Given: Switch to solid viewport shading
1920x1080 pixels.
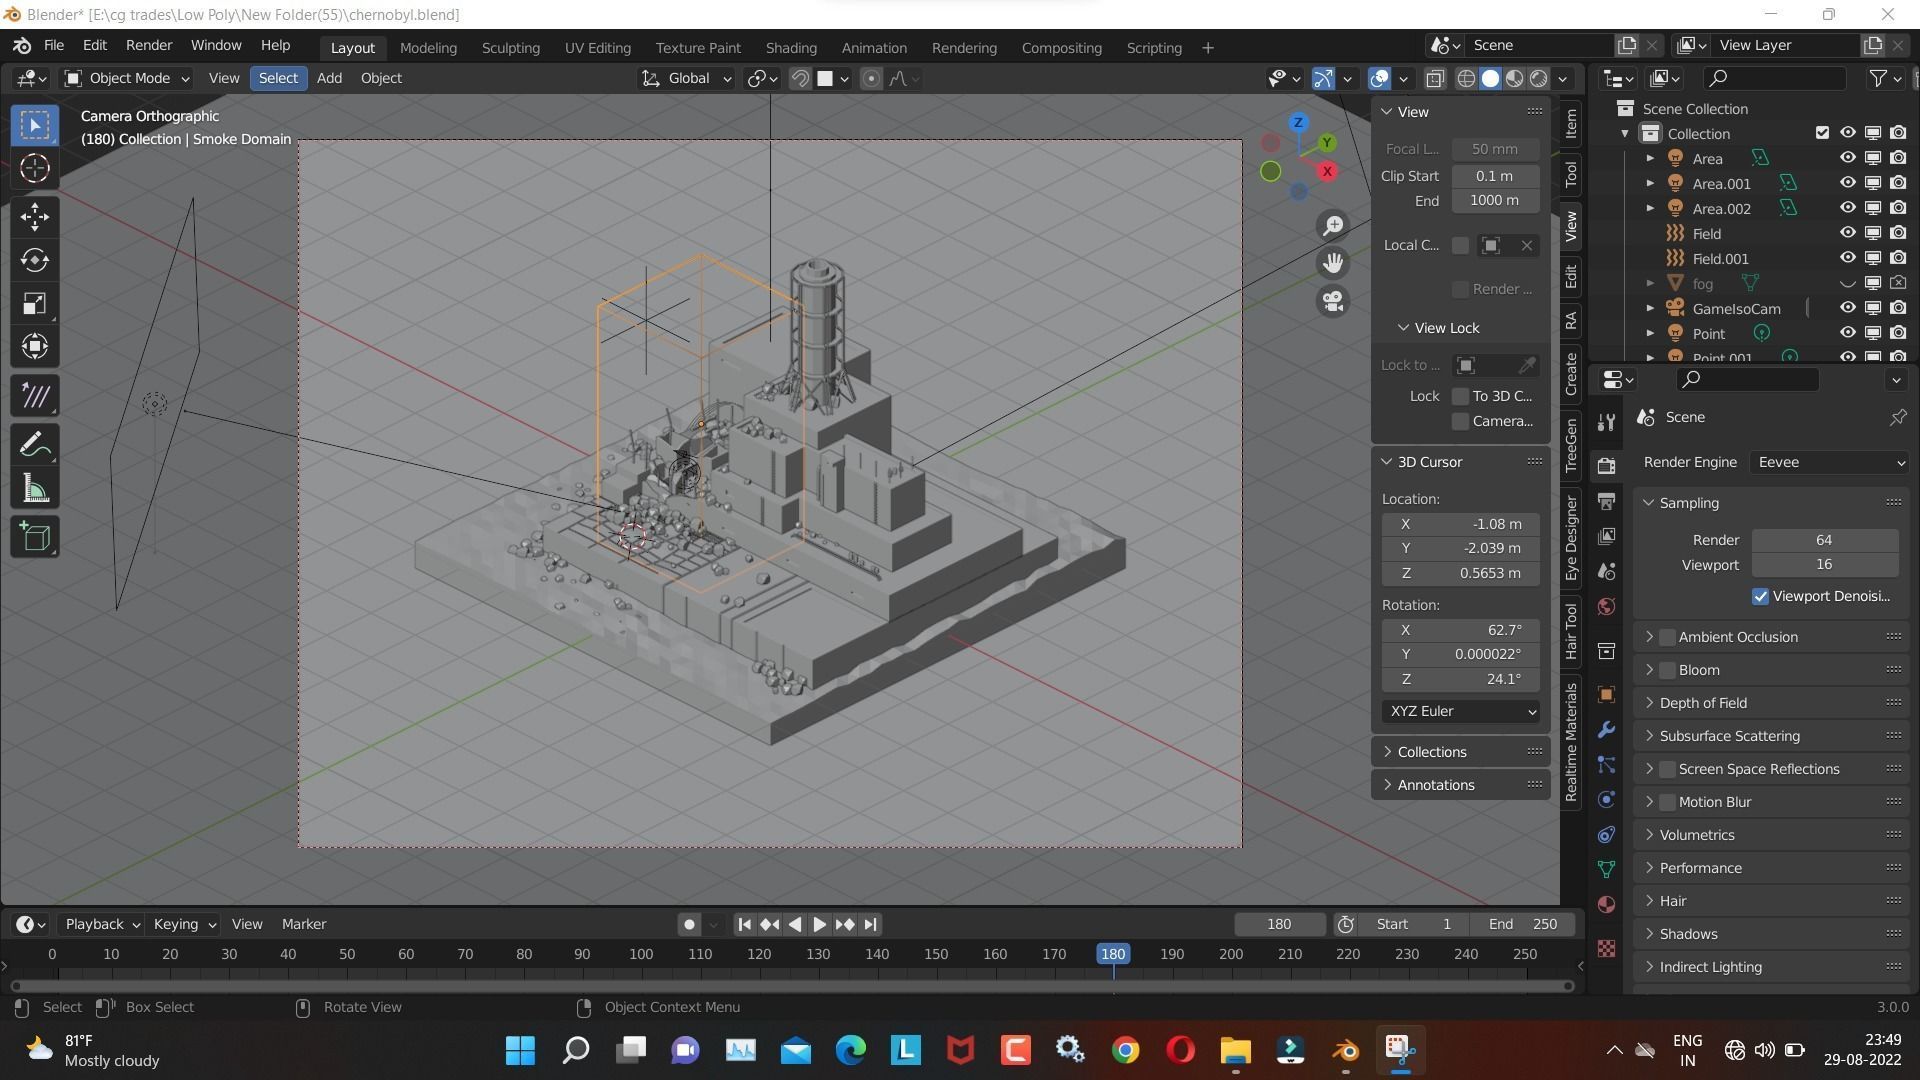Looking at the screenshot, I should pyautogui.click(x=1490, y=78).
